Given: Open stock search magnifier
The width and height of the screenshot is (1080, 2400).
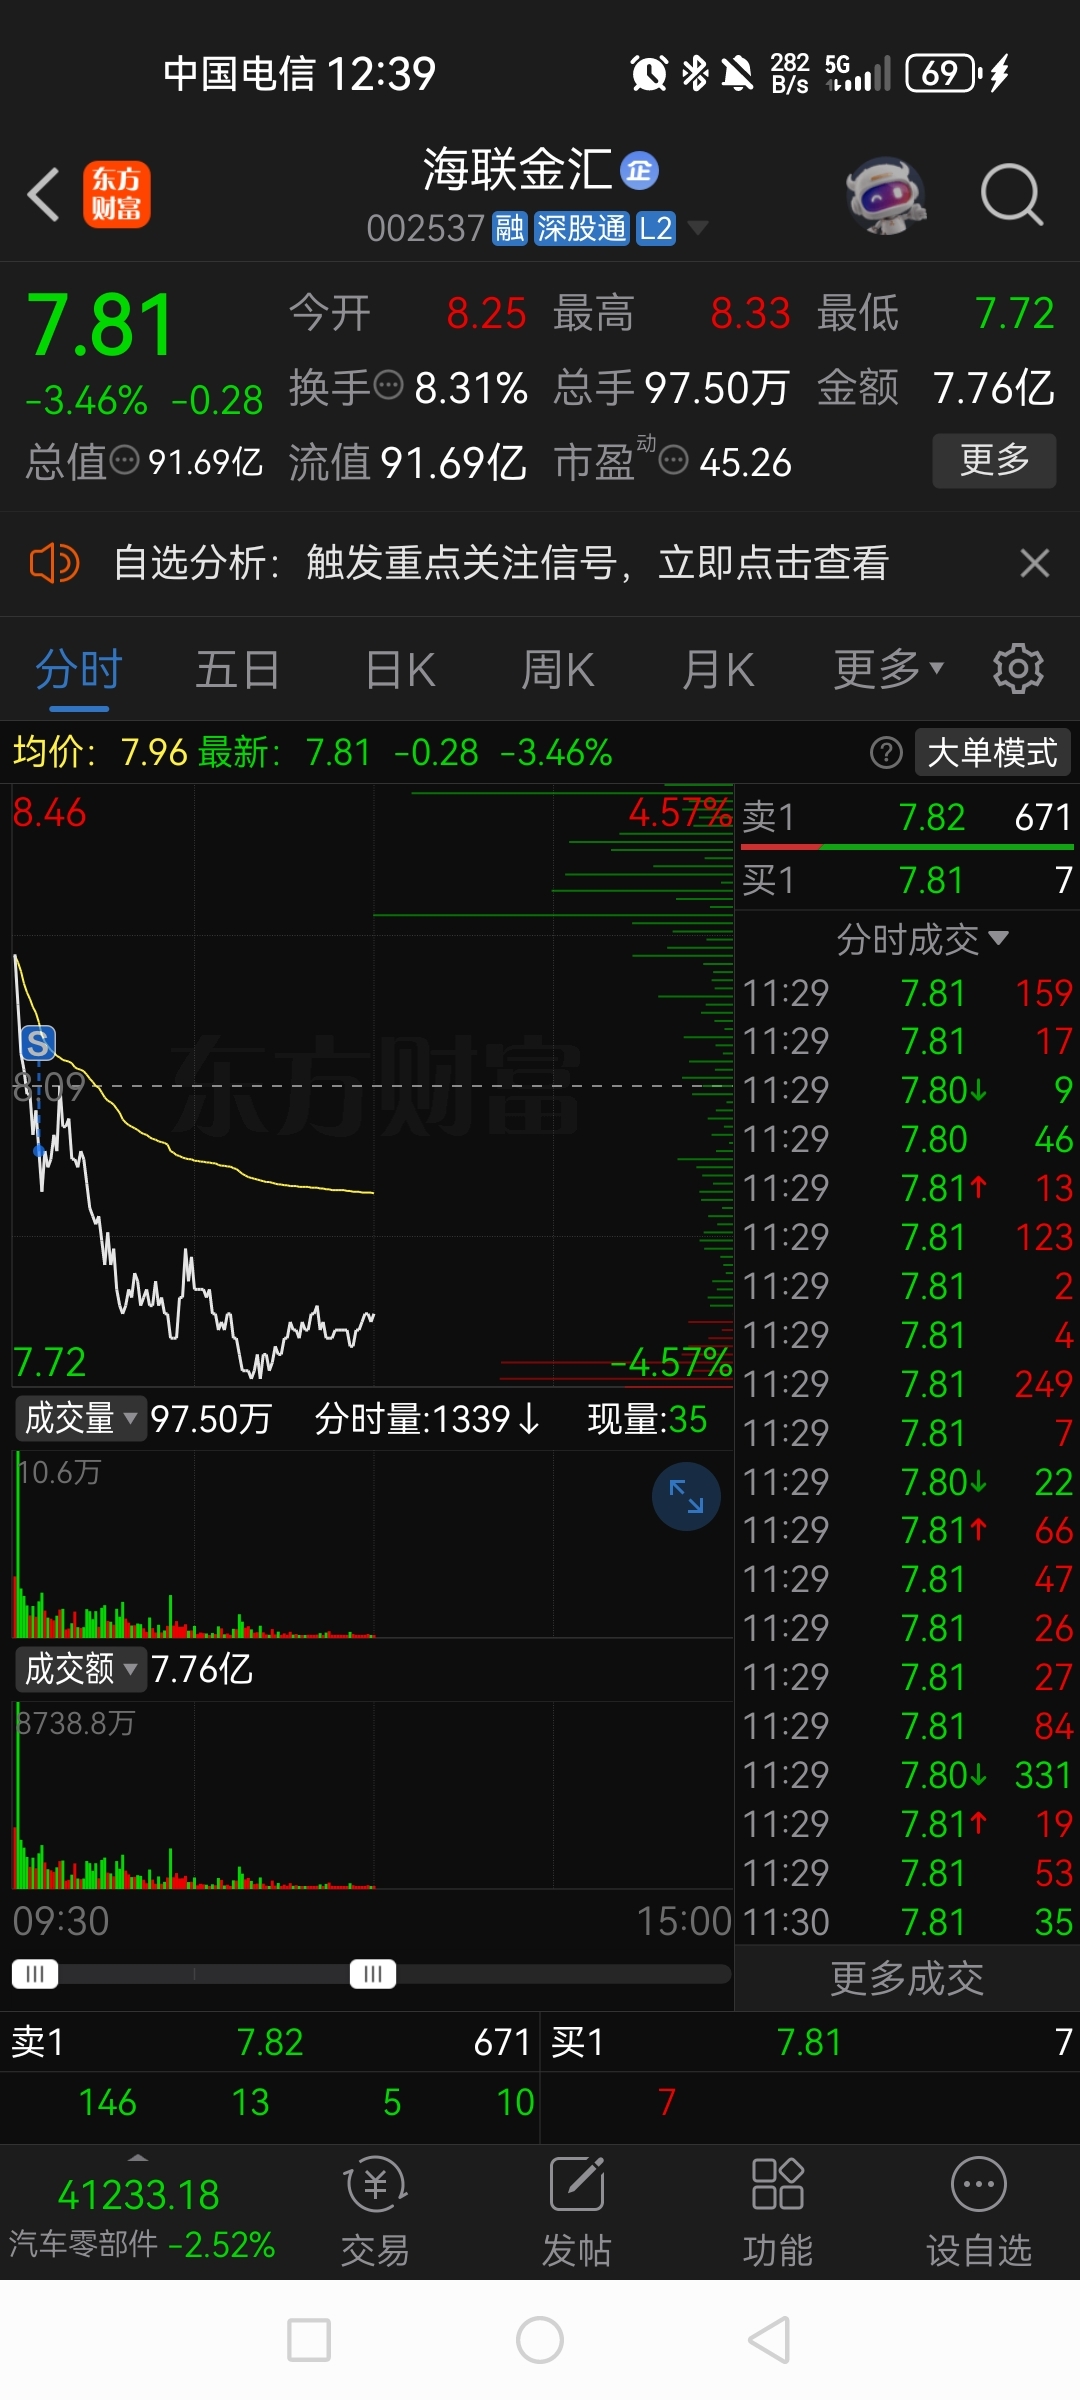Looking at the screenshot, I should pos(1011,194).
